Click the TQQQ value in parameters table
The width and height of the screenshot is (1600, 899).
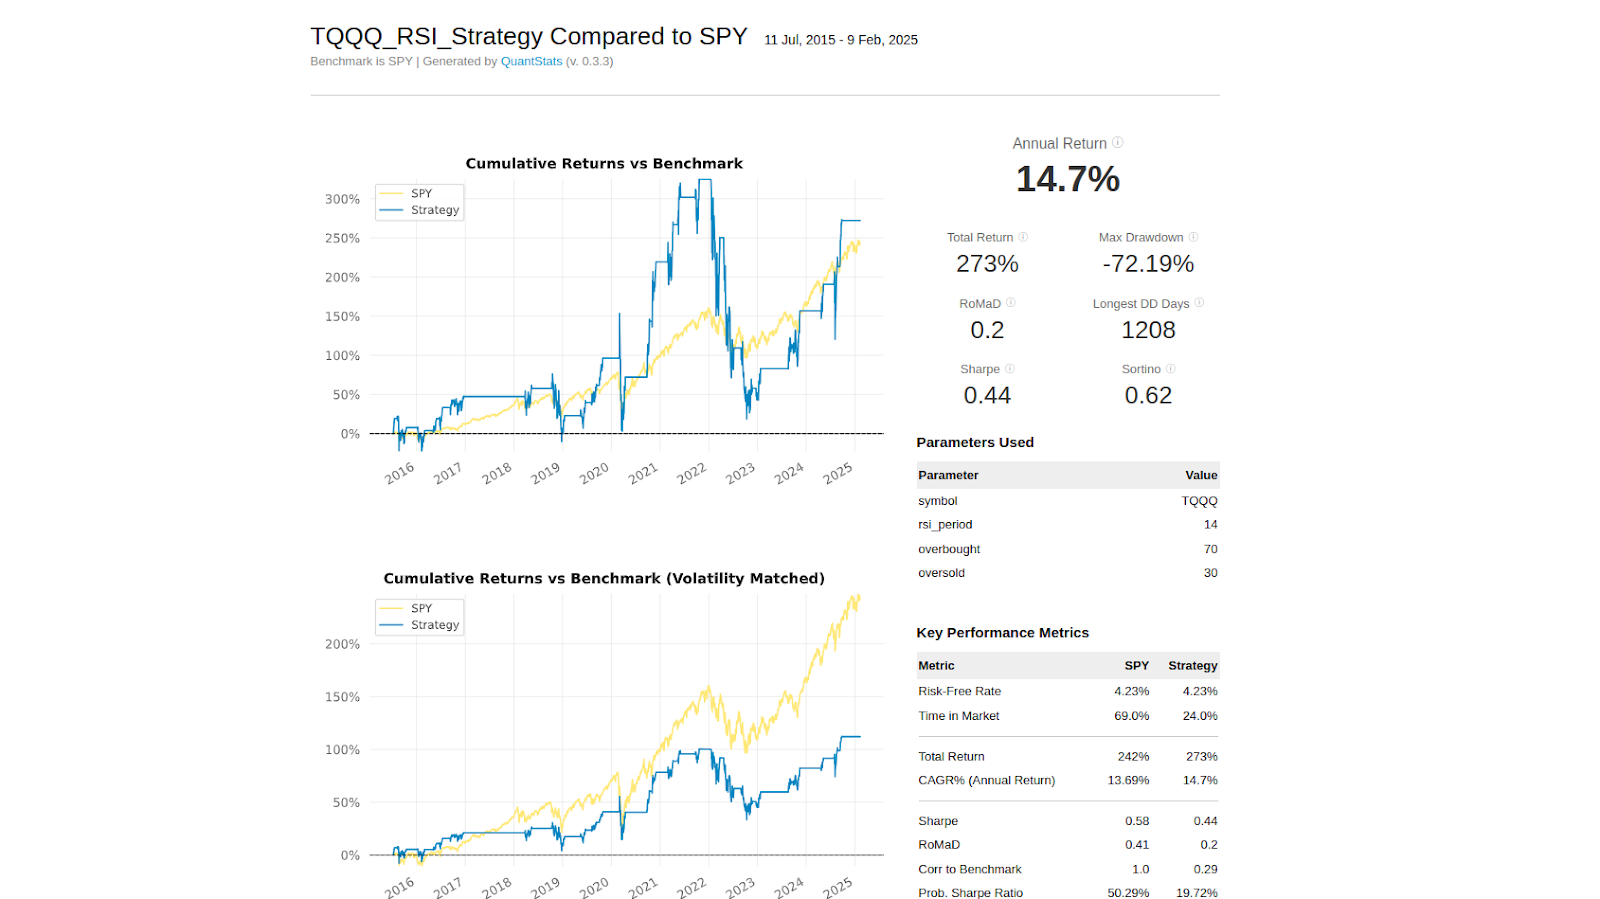pyautogui.click(x=1199, y=501)
